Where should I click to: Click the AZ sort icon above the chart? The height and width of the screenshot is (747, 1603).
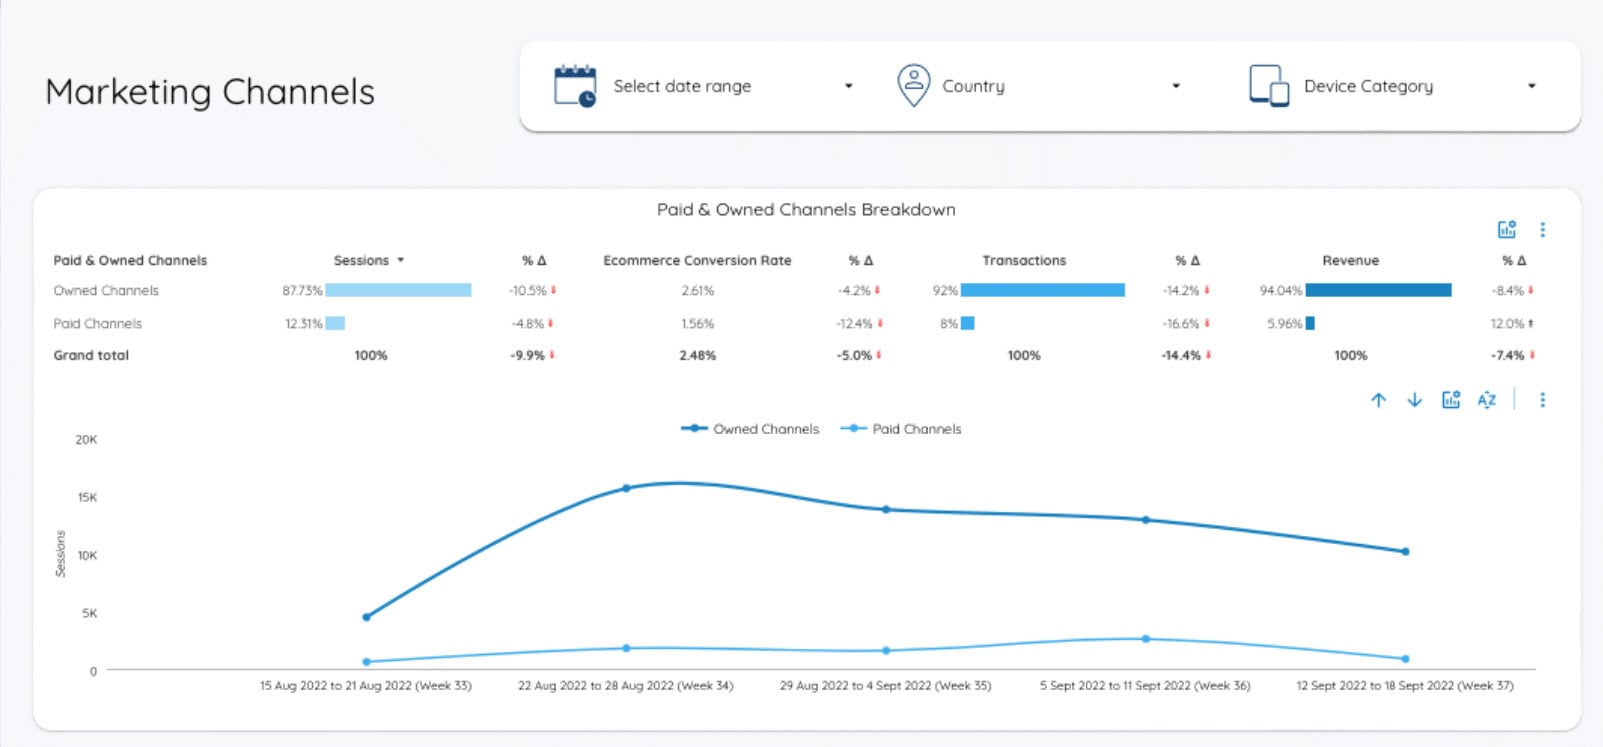click(x=1487, y=400)
